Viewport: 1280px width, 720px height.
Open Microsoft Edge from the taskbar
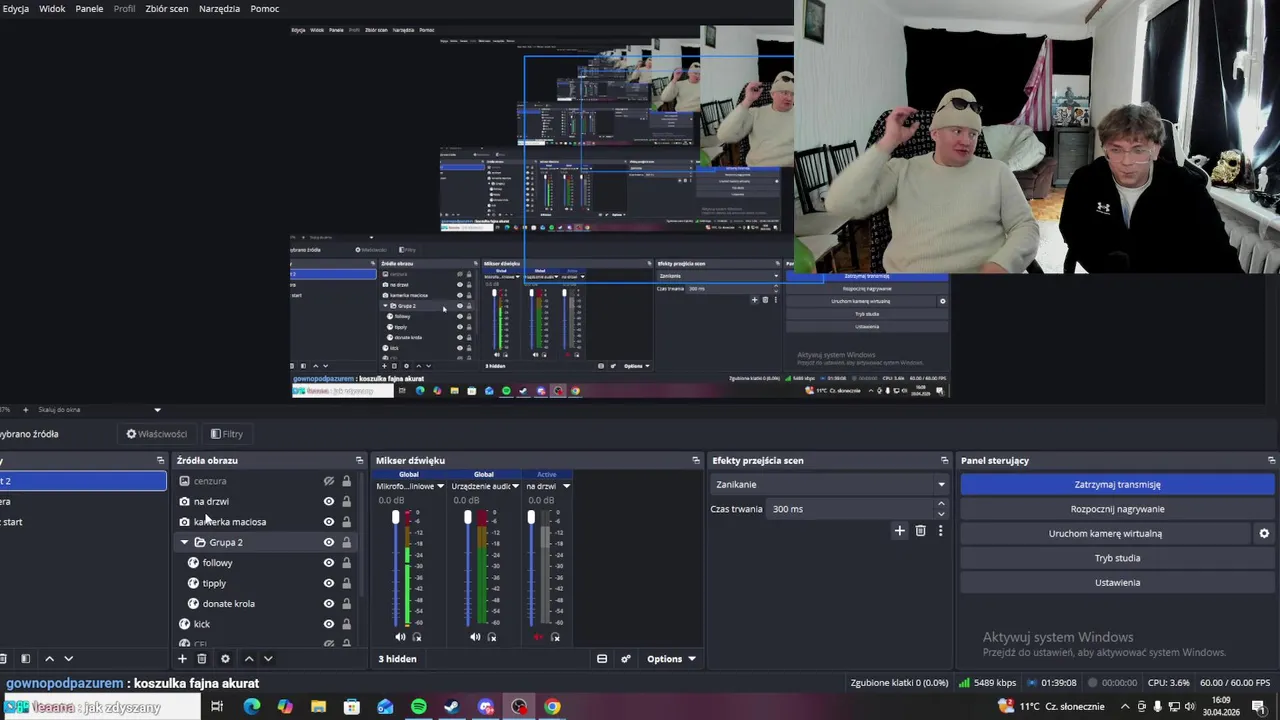pos(251,707)
